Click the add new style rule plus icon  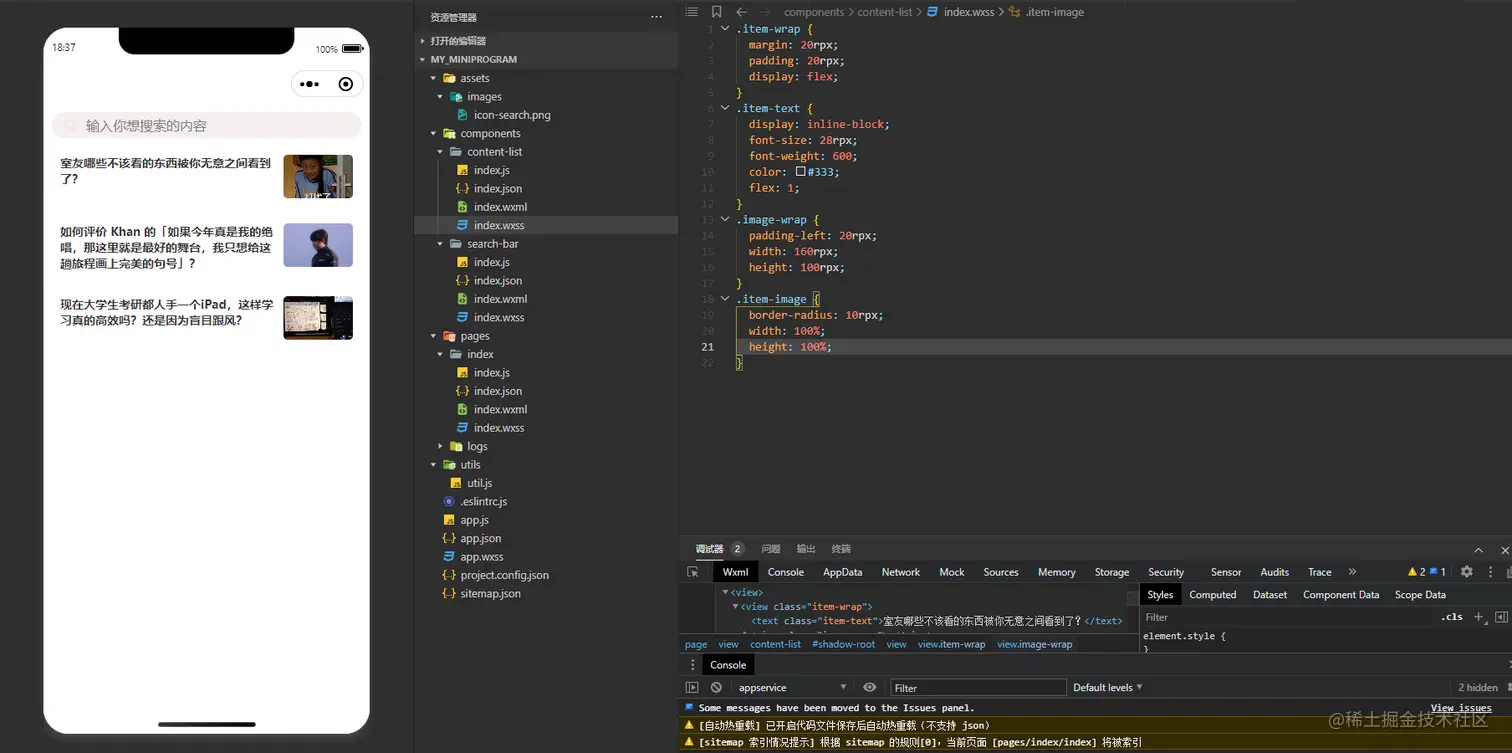tap(1479, 617)
